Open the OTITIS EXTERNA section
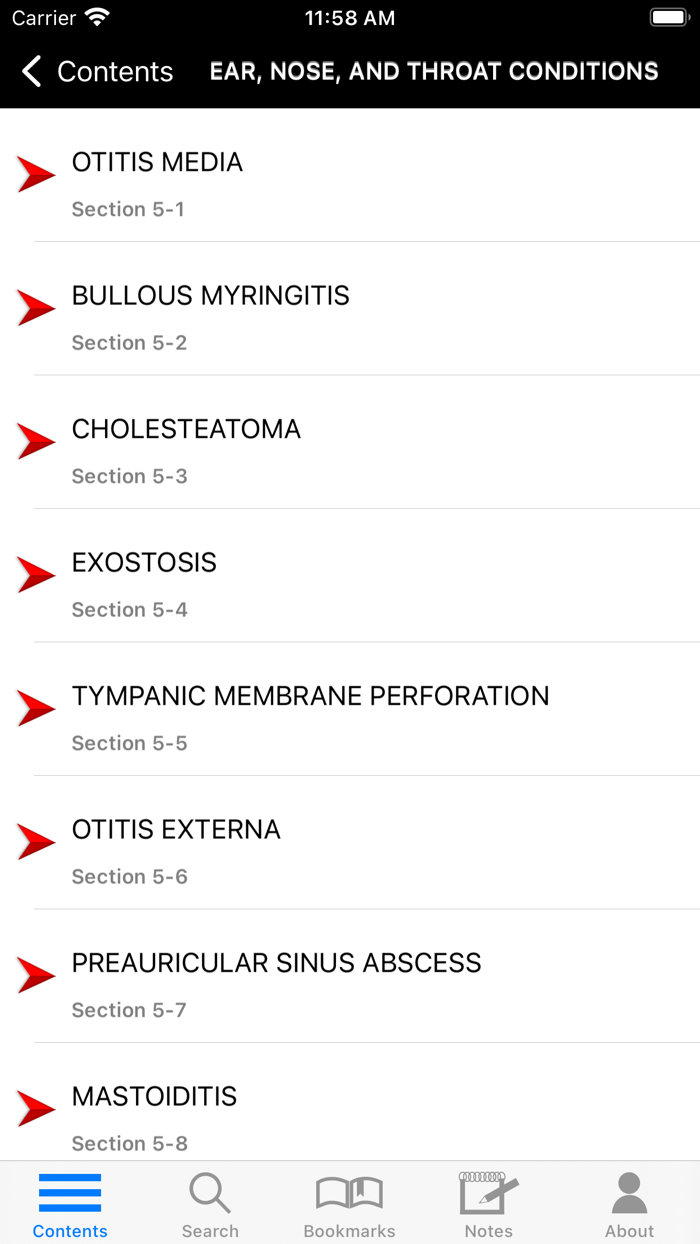This screenshot has height=1244, width=700. (176, 829)
